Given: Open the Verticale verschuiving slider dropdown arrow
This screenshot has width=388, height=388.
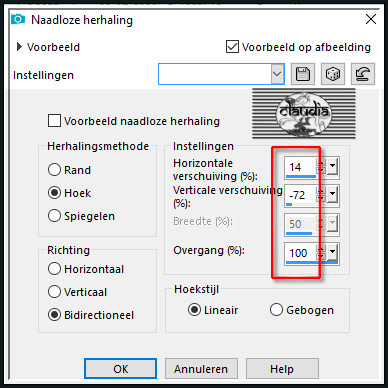Looking at the screenshot, I should tap(332, 194).
